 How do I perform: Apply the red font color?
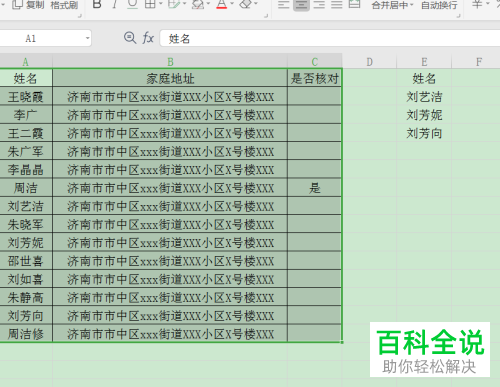(x=222, y=4)
